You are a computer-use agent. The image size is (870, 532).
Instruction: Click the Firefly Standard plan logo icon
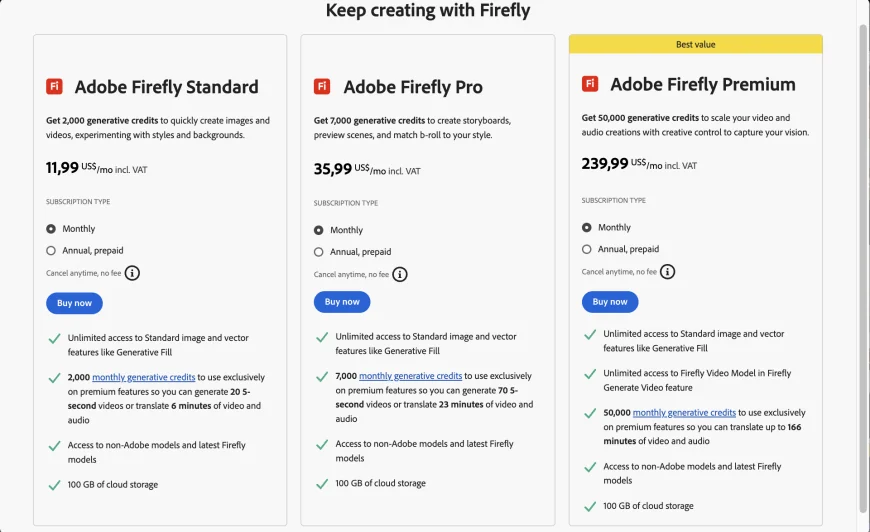54,87
